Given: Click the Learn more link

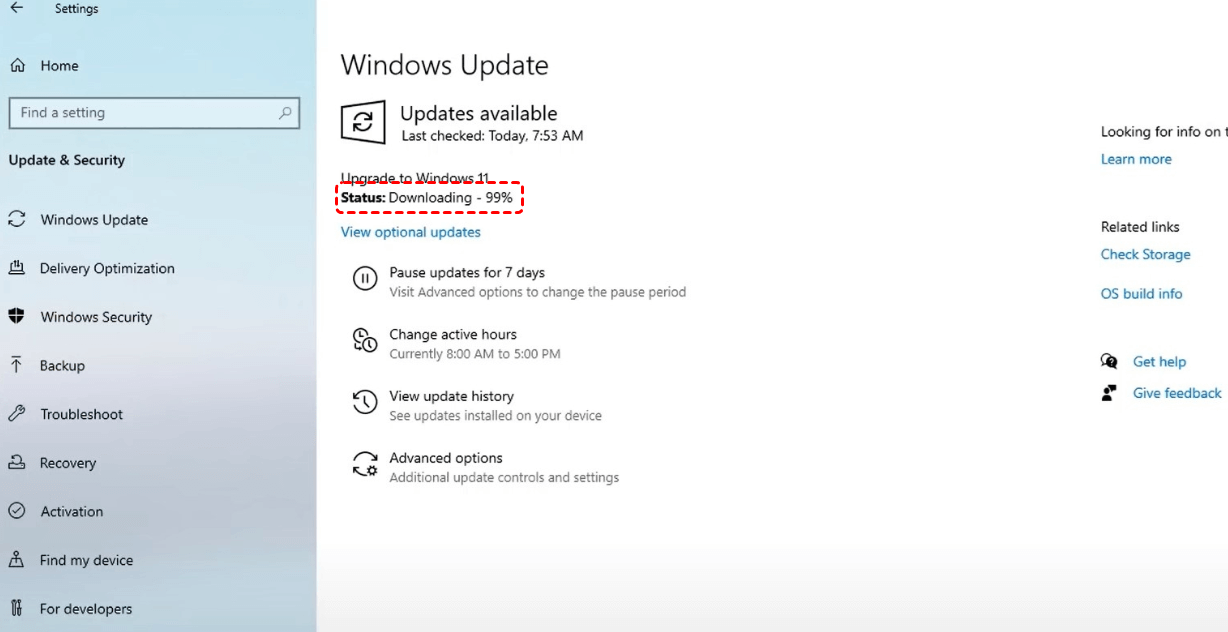Looking at the screenshot, I should pos(1136,159).
